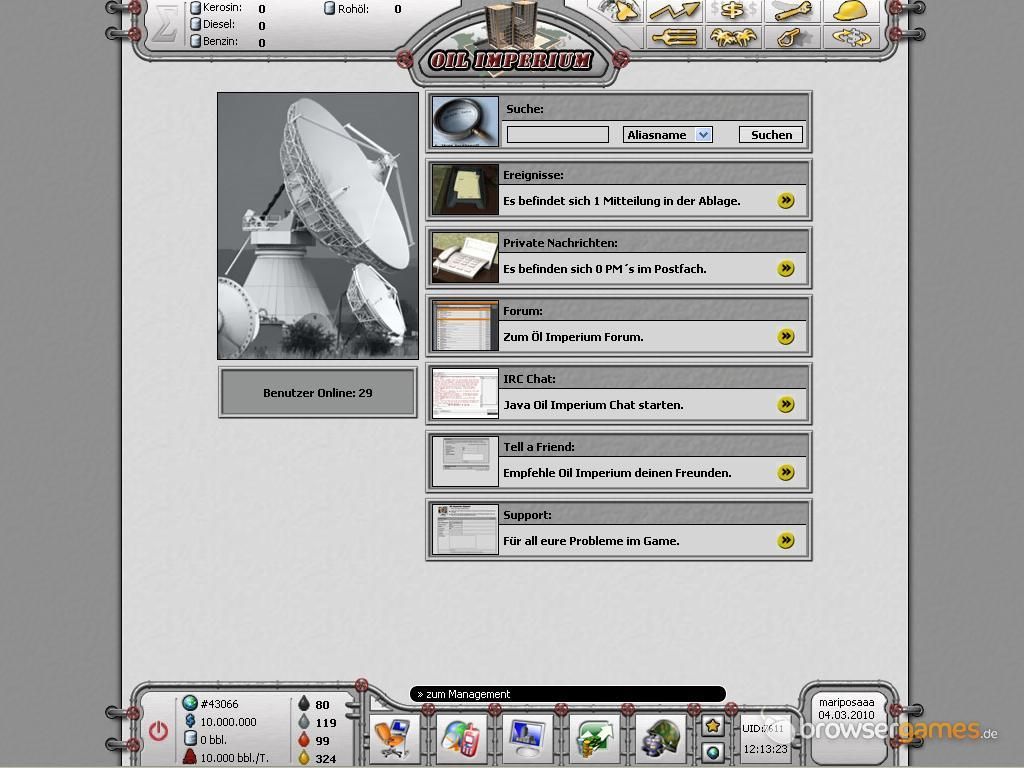1024x768 pixels.
Task: Go to Forum via yellow arrow
Action: (x=786, y=336)
